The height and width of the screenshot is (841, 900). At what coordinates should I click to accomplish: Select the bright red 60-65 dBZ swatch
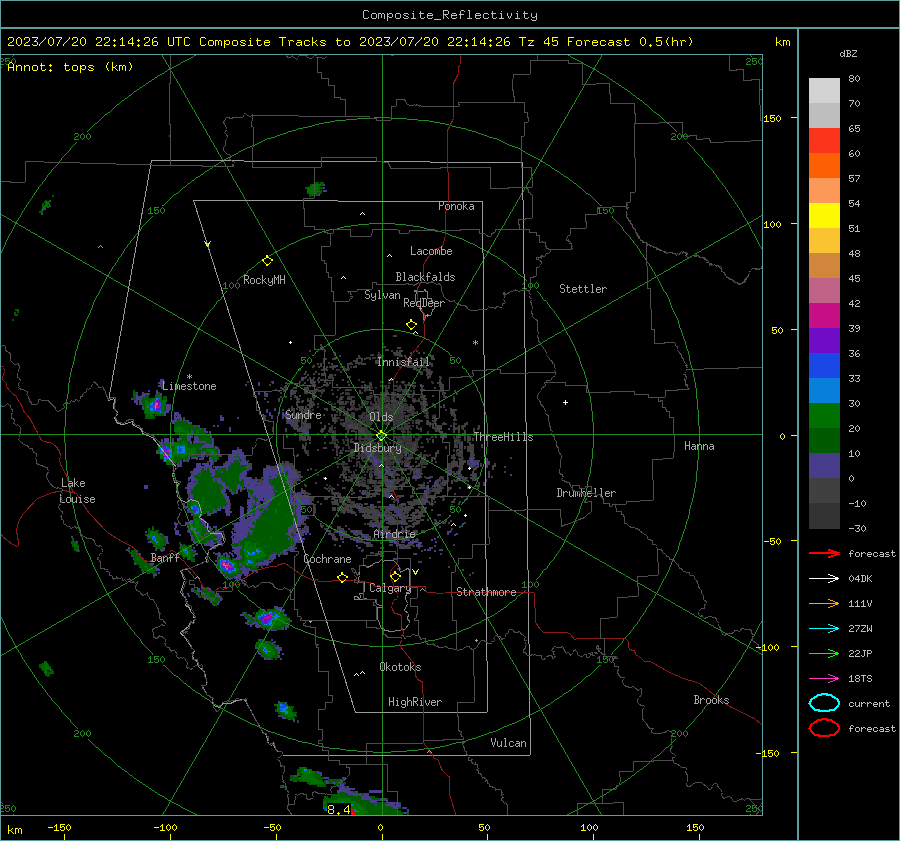(x=824, y=141)
